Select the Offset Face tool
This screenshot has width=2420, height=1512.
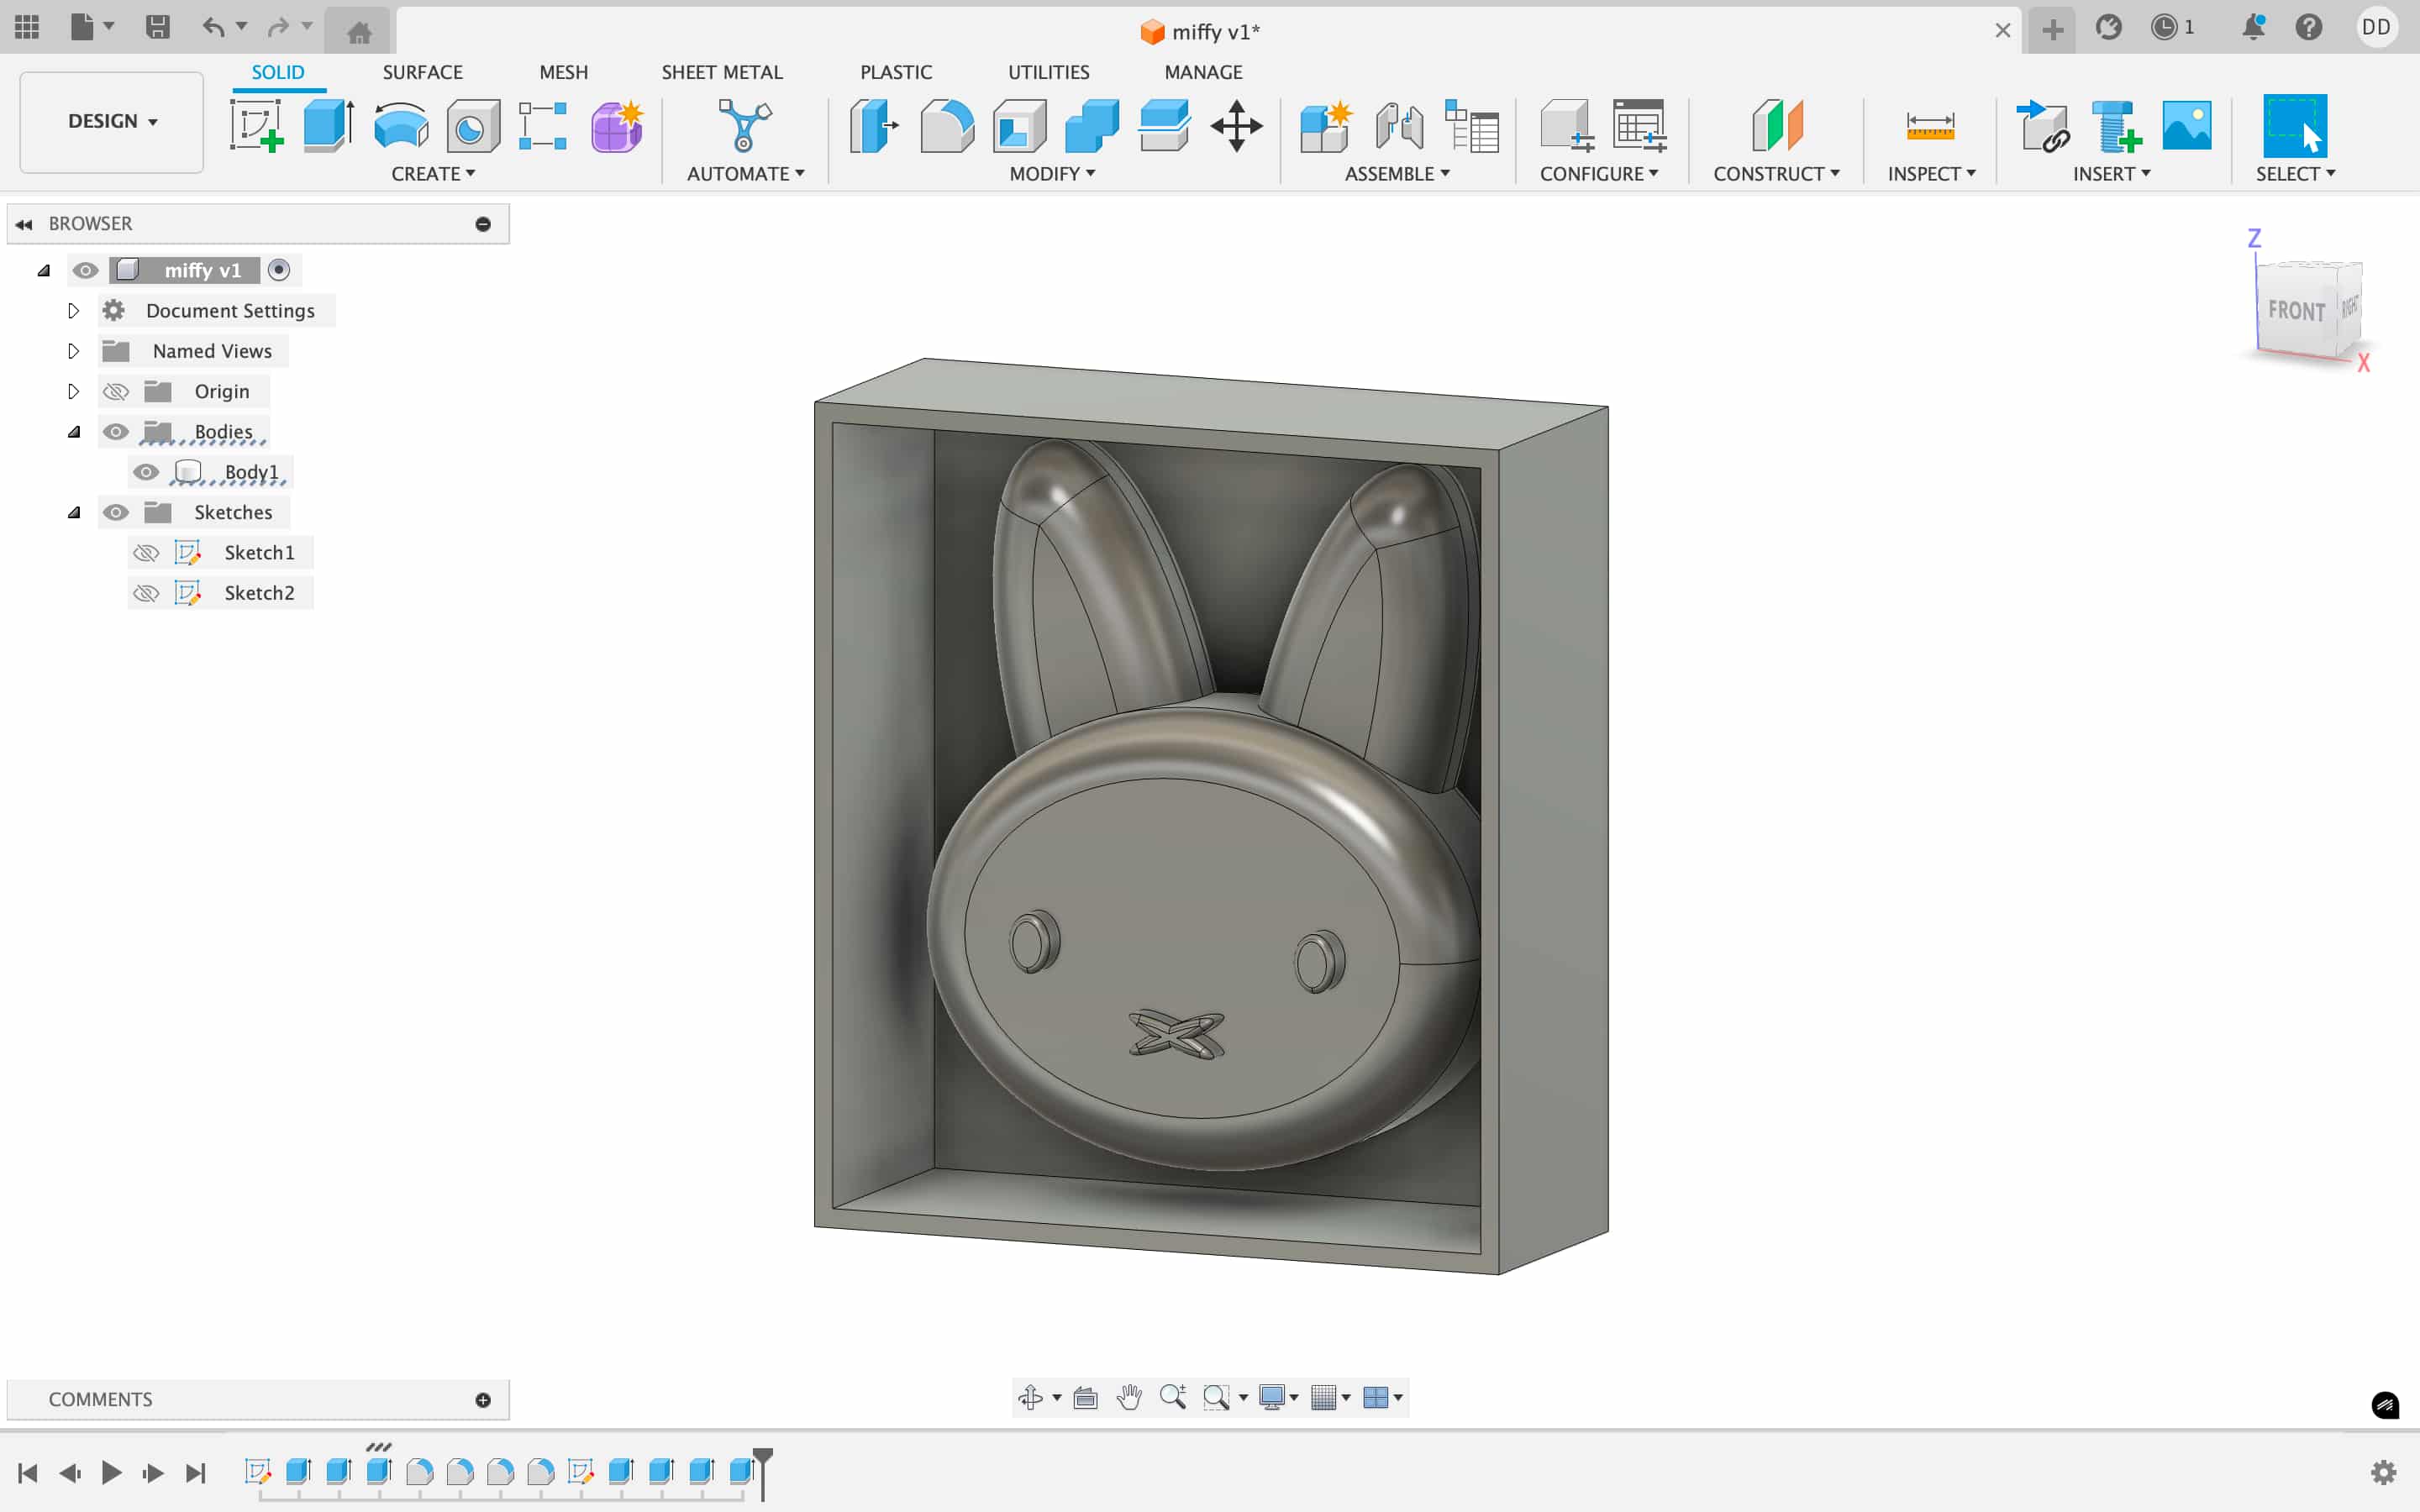tap(1164, 126)
